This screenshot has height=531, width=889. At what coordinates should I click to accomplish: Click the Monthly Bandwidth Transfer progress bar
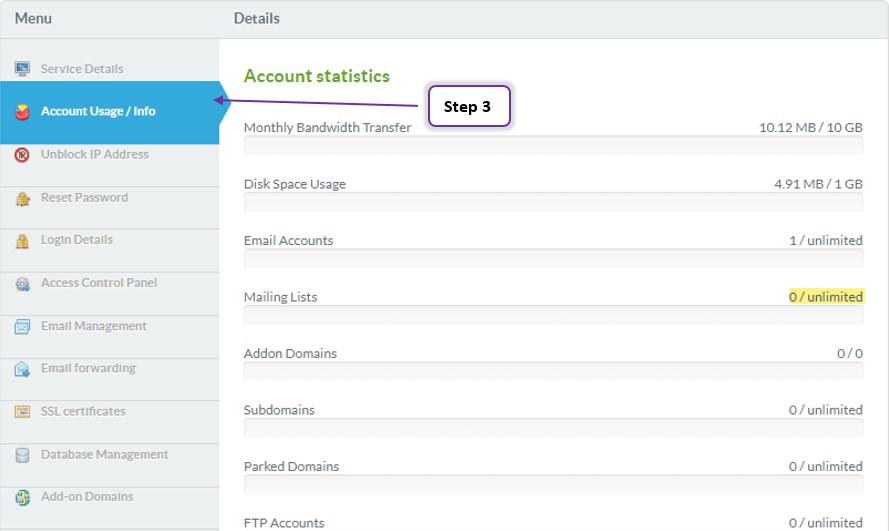pyautogui.click(x=553, y=145)
